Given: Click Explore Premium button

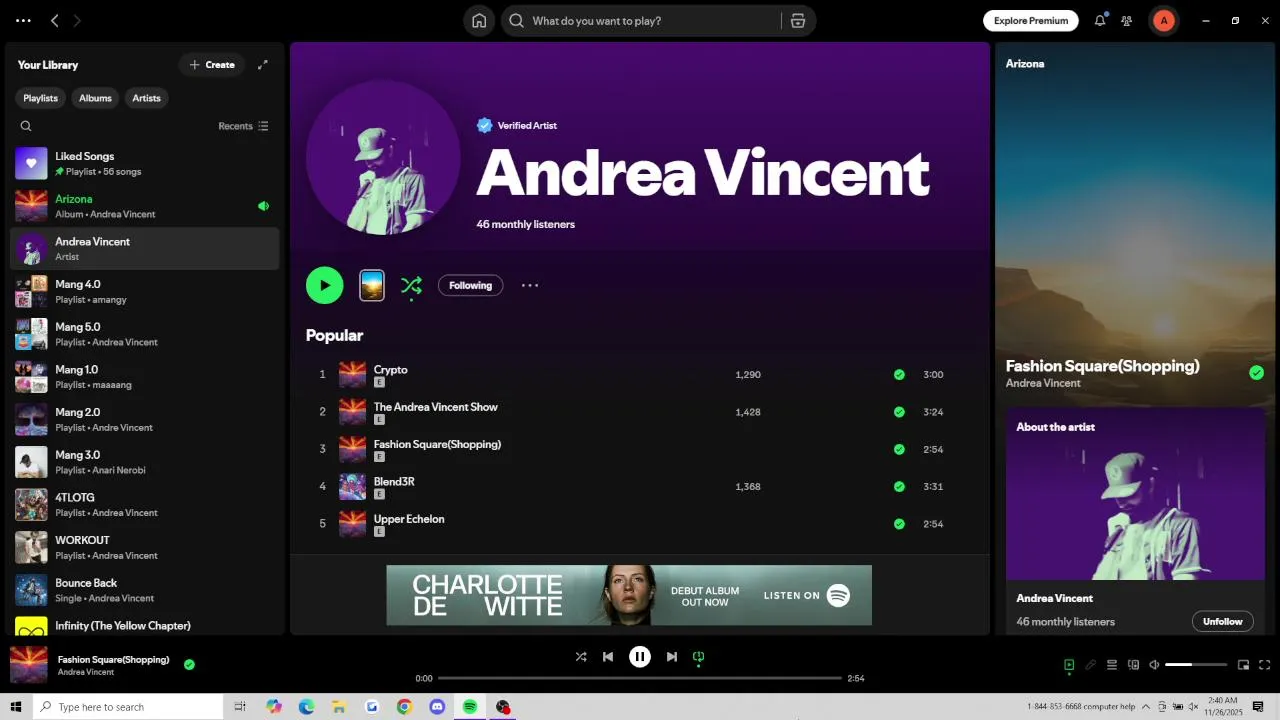Looking at the screenshot, I should click(1031, 20).
